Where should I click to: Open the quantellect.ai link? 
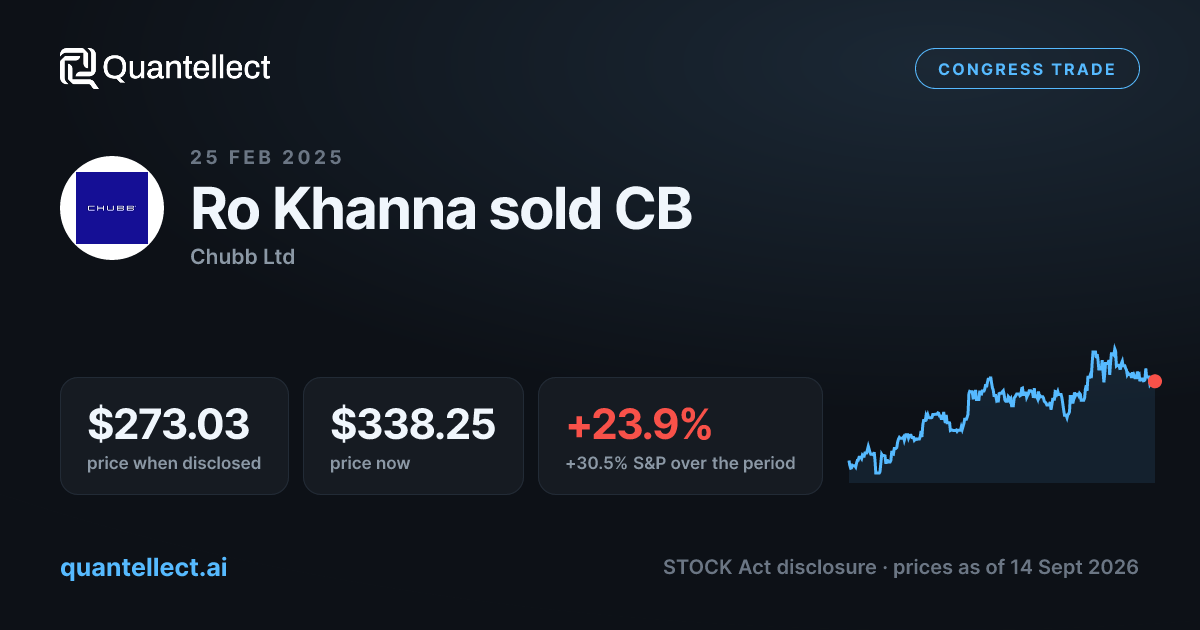pyautogui.click(x=144, y=567)
